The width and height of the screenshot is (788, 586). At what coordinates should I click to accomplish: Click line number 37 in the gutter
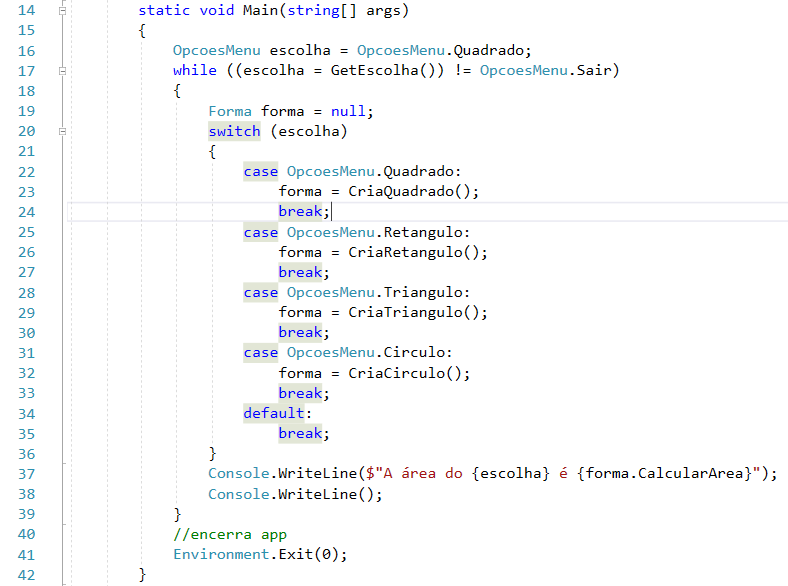(x=27, y=474)
